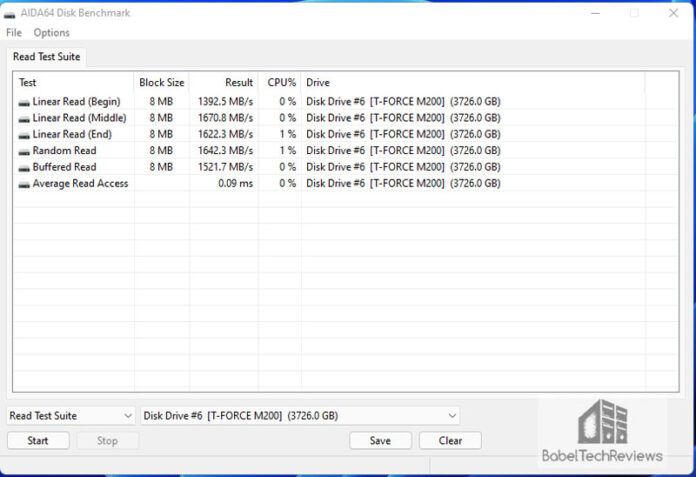The image size is (696, 477).
Task: Select the Random Read row label
Action: tap(64, 151)
